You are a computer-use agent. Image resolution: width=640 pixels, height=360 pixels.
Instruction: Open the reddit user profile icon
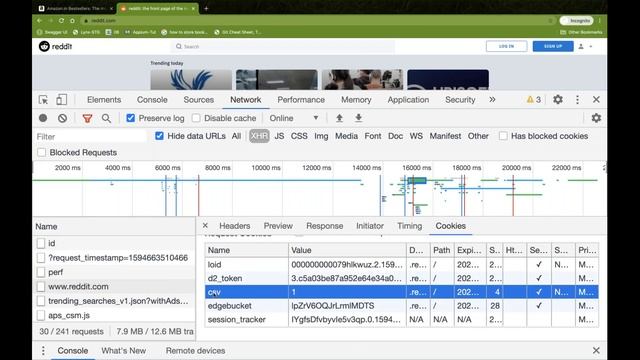pyautogui.click(x=581, y=47)
